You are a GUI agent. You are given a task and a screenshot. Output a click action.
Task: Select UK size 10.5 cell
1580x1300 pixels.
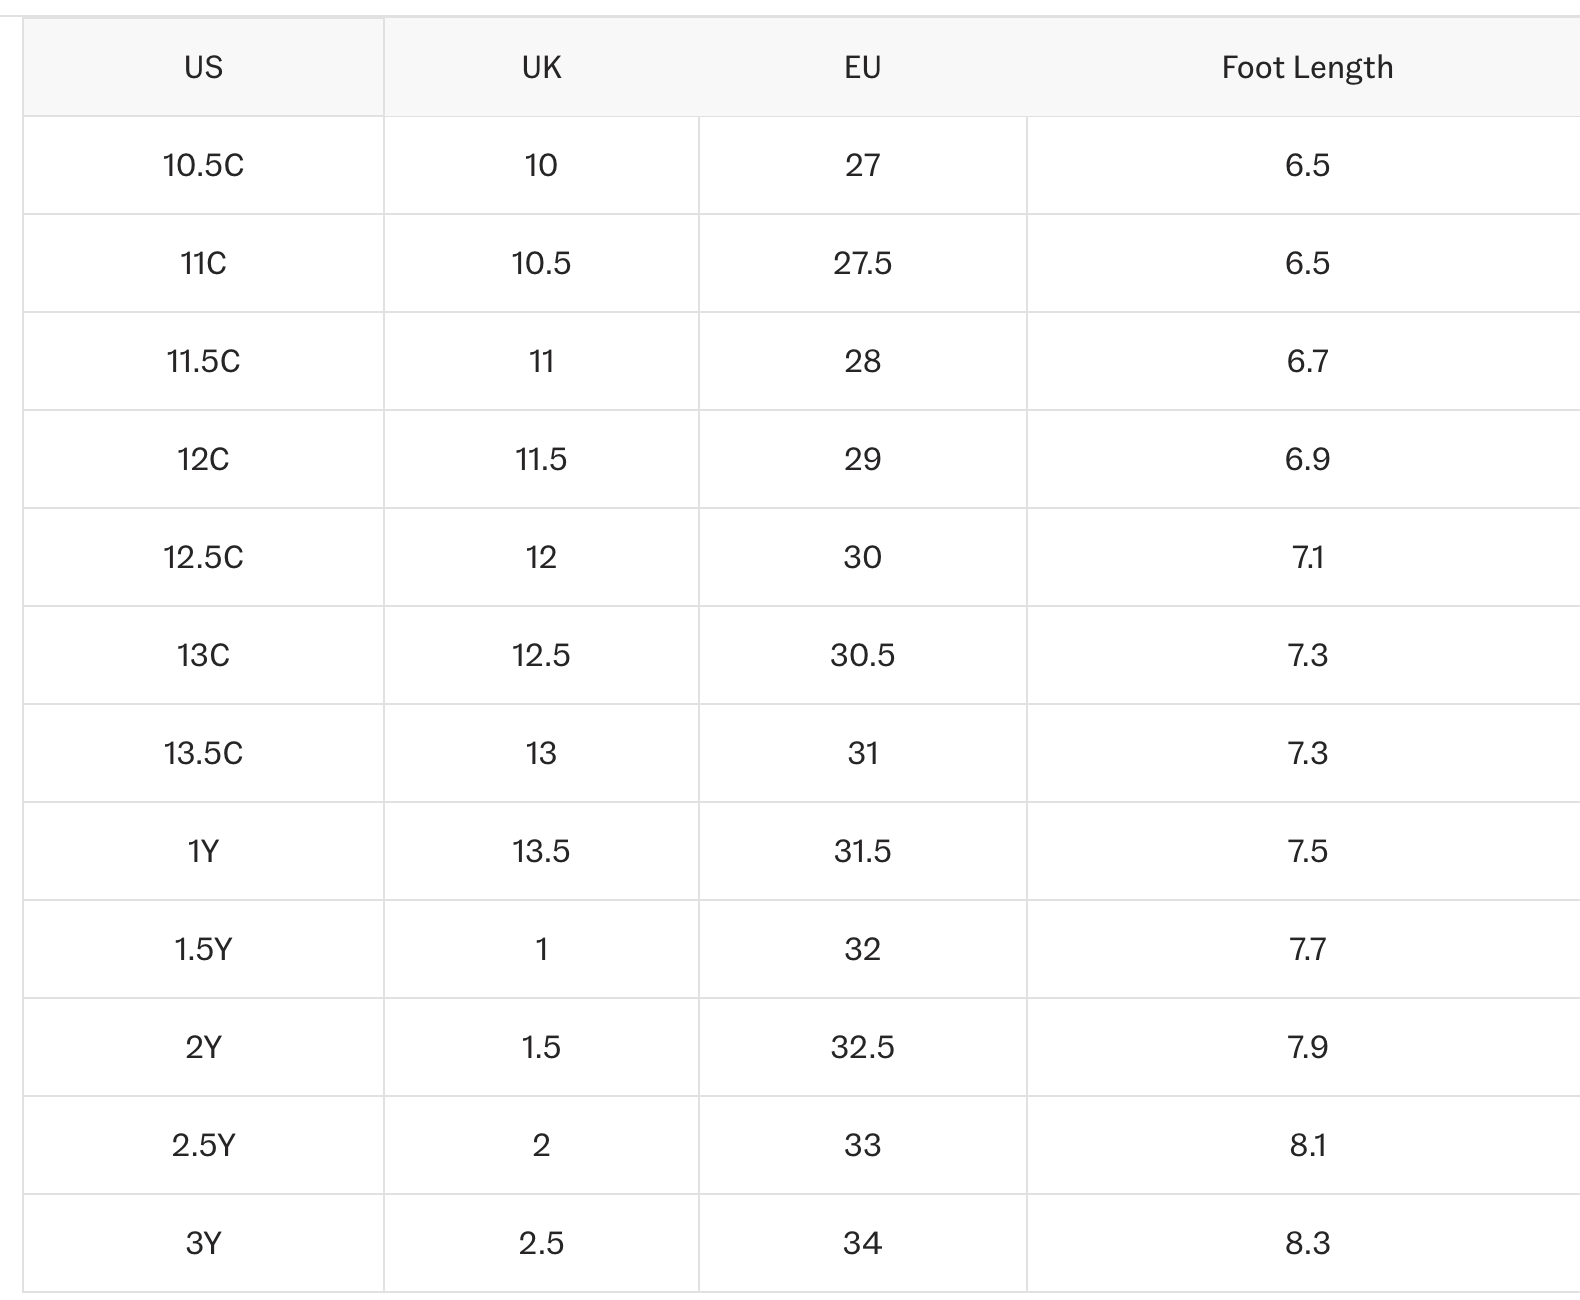[x=541, y=263]
